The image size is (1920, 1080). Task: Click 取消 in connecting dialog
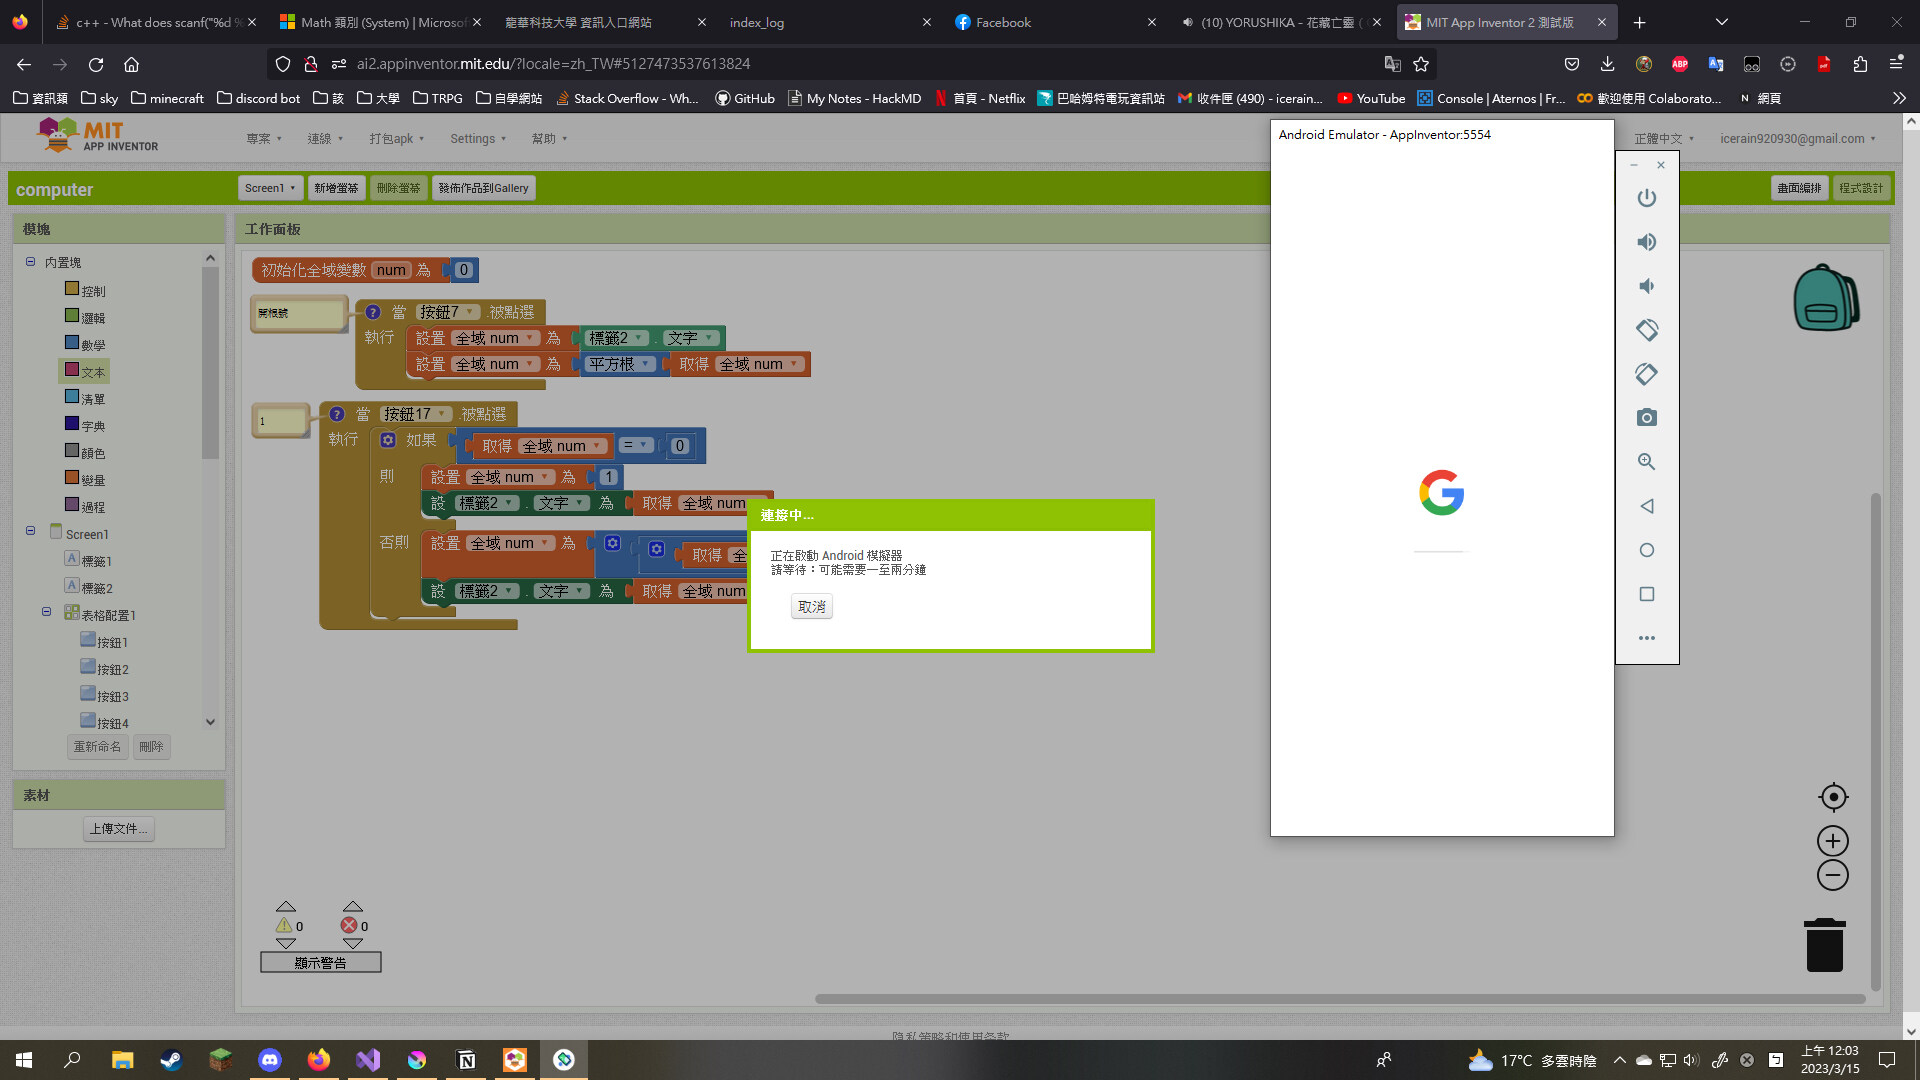pos(811,607)
